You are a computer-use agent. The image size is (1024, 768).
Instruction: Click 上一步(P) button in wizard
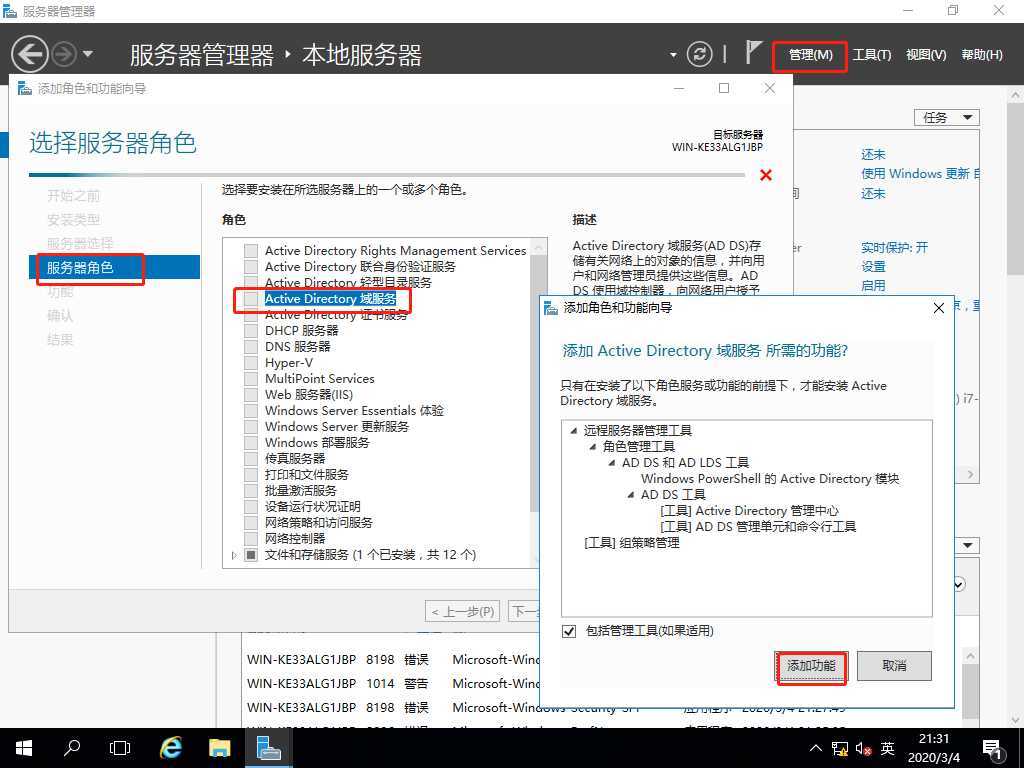pyautogui.click(x=462, y=612)
